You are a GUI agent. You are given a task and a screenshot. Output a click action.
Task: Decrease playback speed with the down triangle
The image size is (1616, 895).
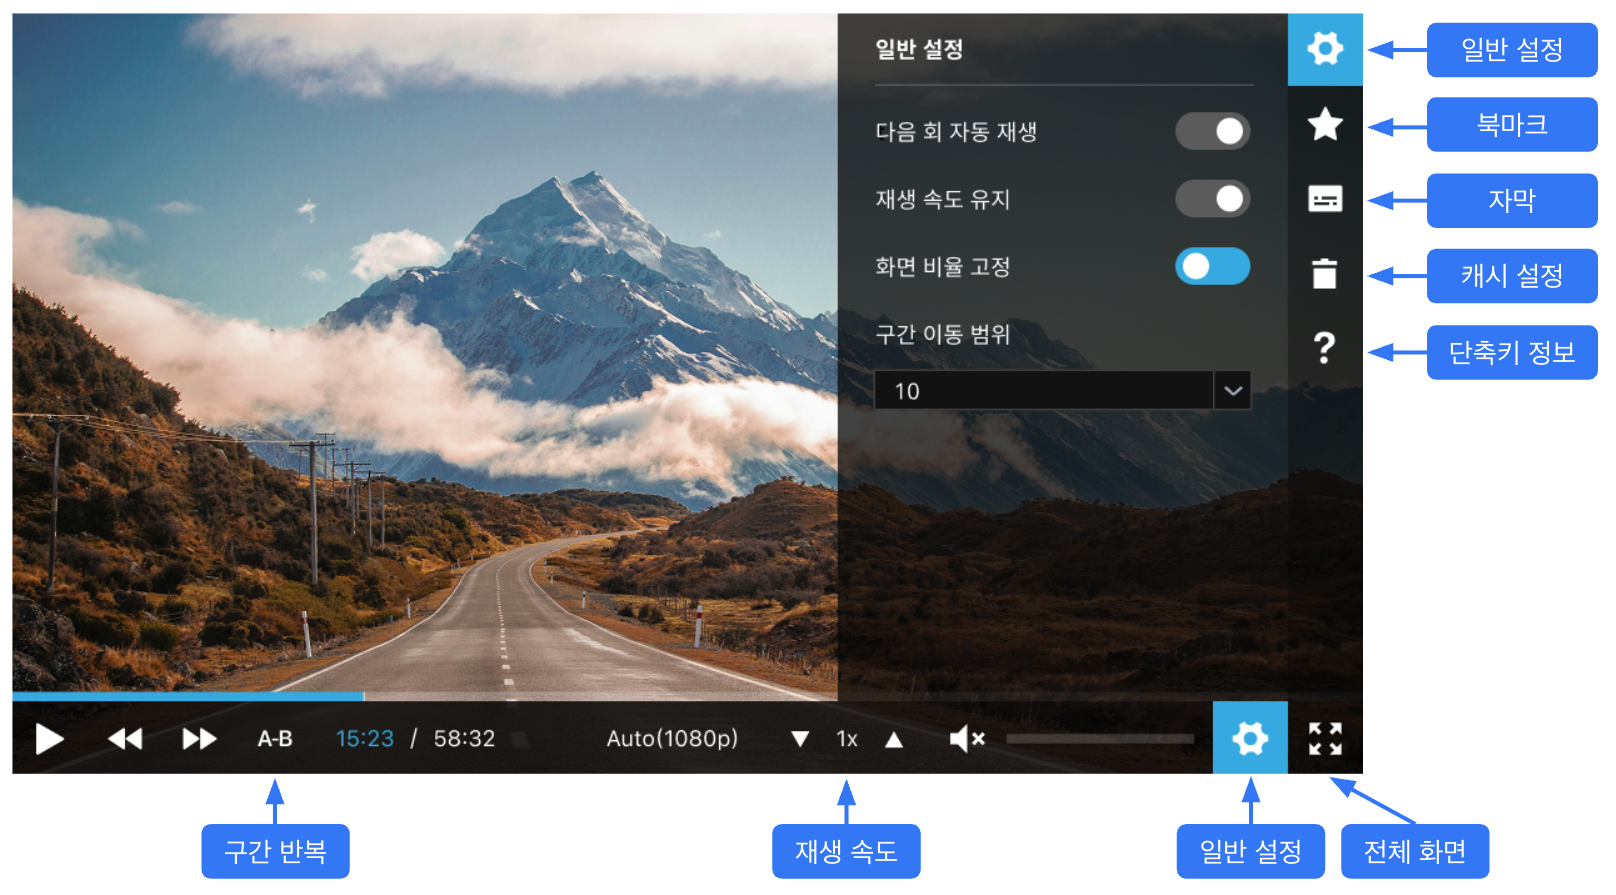[800, 739]
